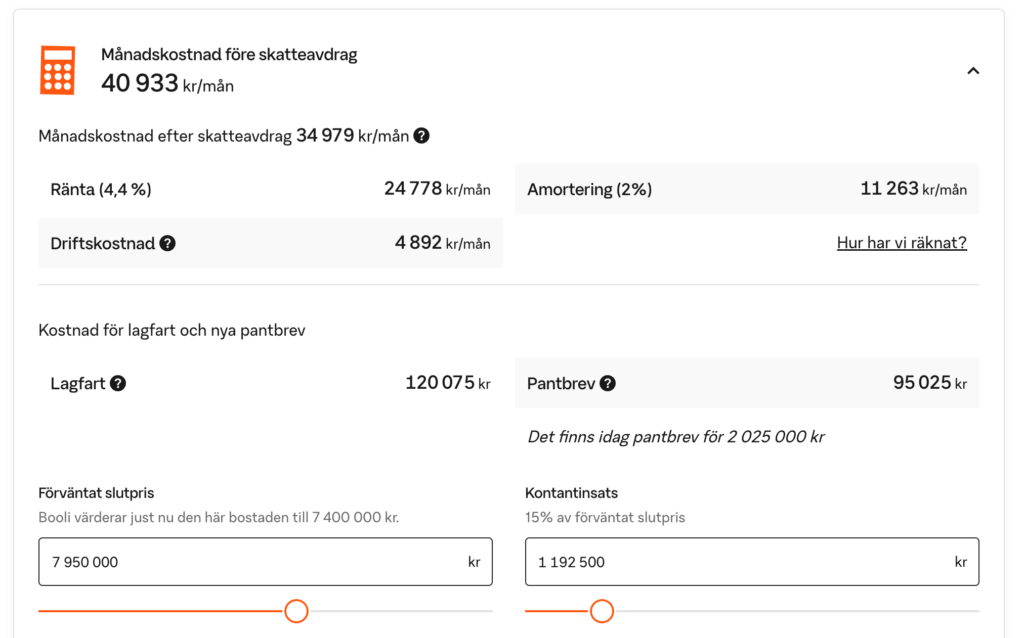Click the orange calculator icon
Viewport: 1024px width, 638px height.
[x=57, y=70]
